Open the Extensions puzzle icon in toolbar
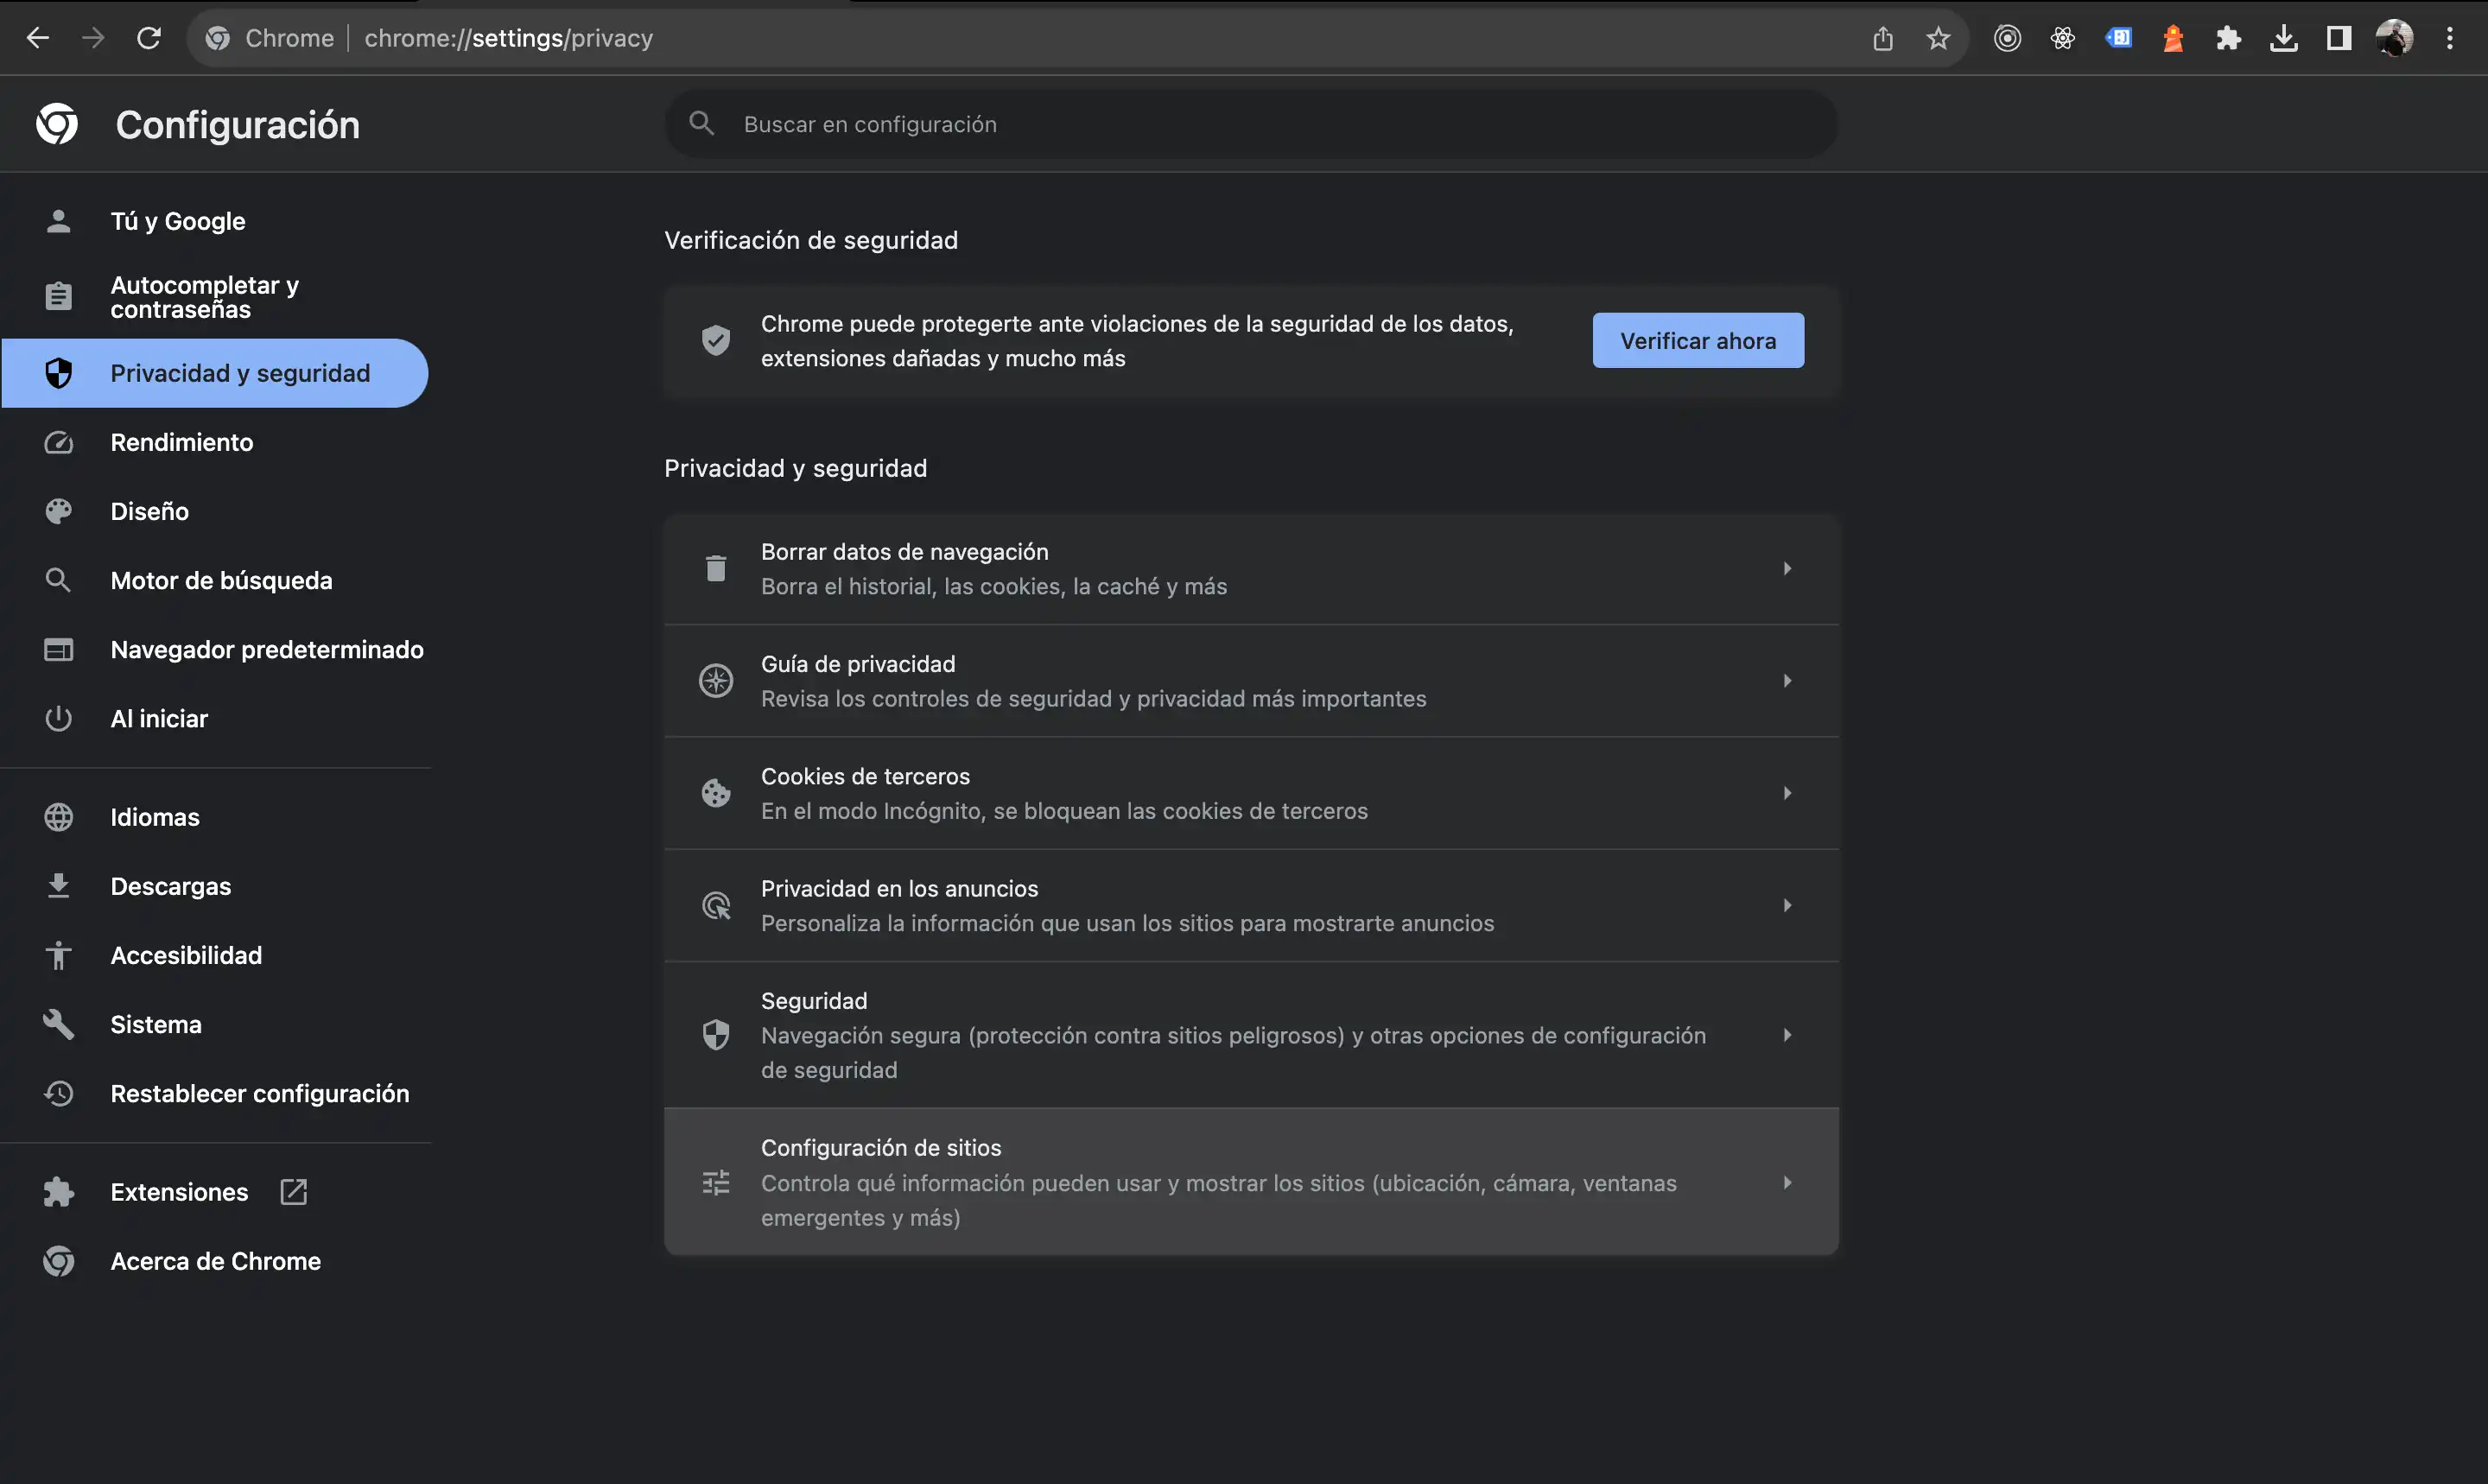Image resolution: width=2488 pixels, height=1484 pixels. pyautogui.click(x=2228, y=38)
